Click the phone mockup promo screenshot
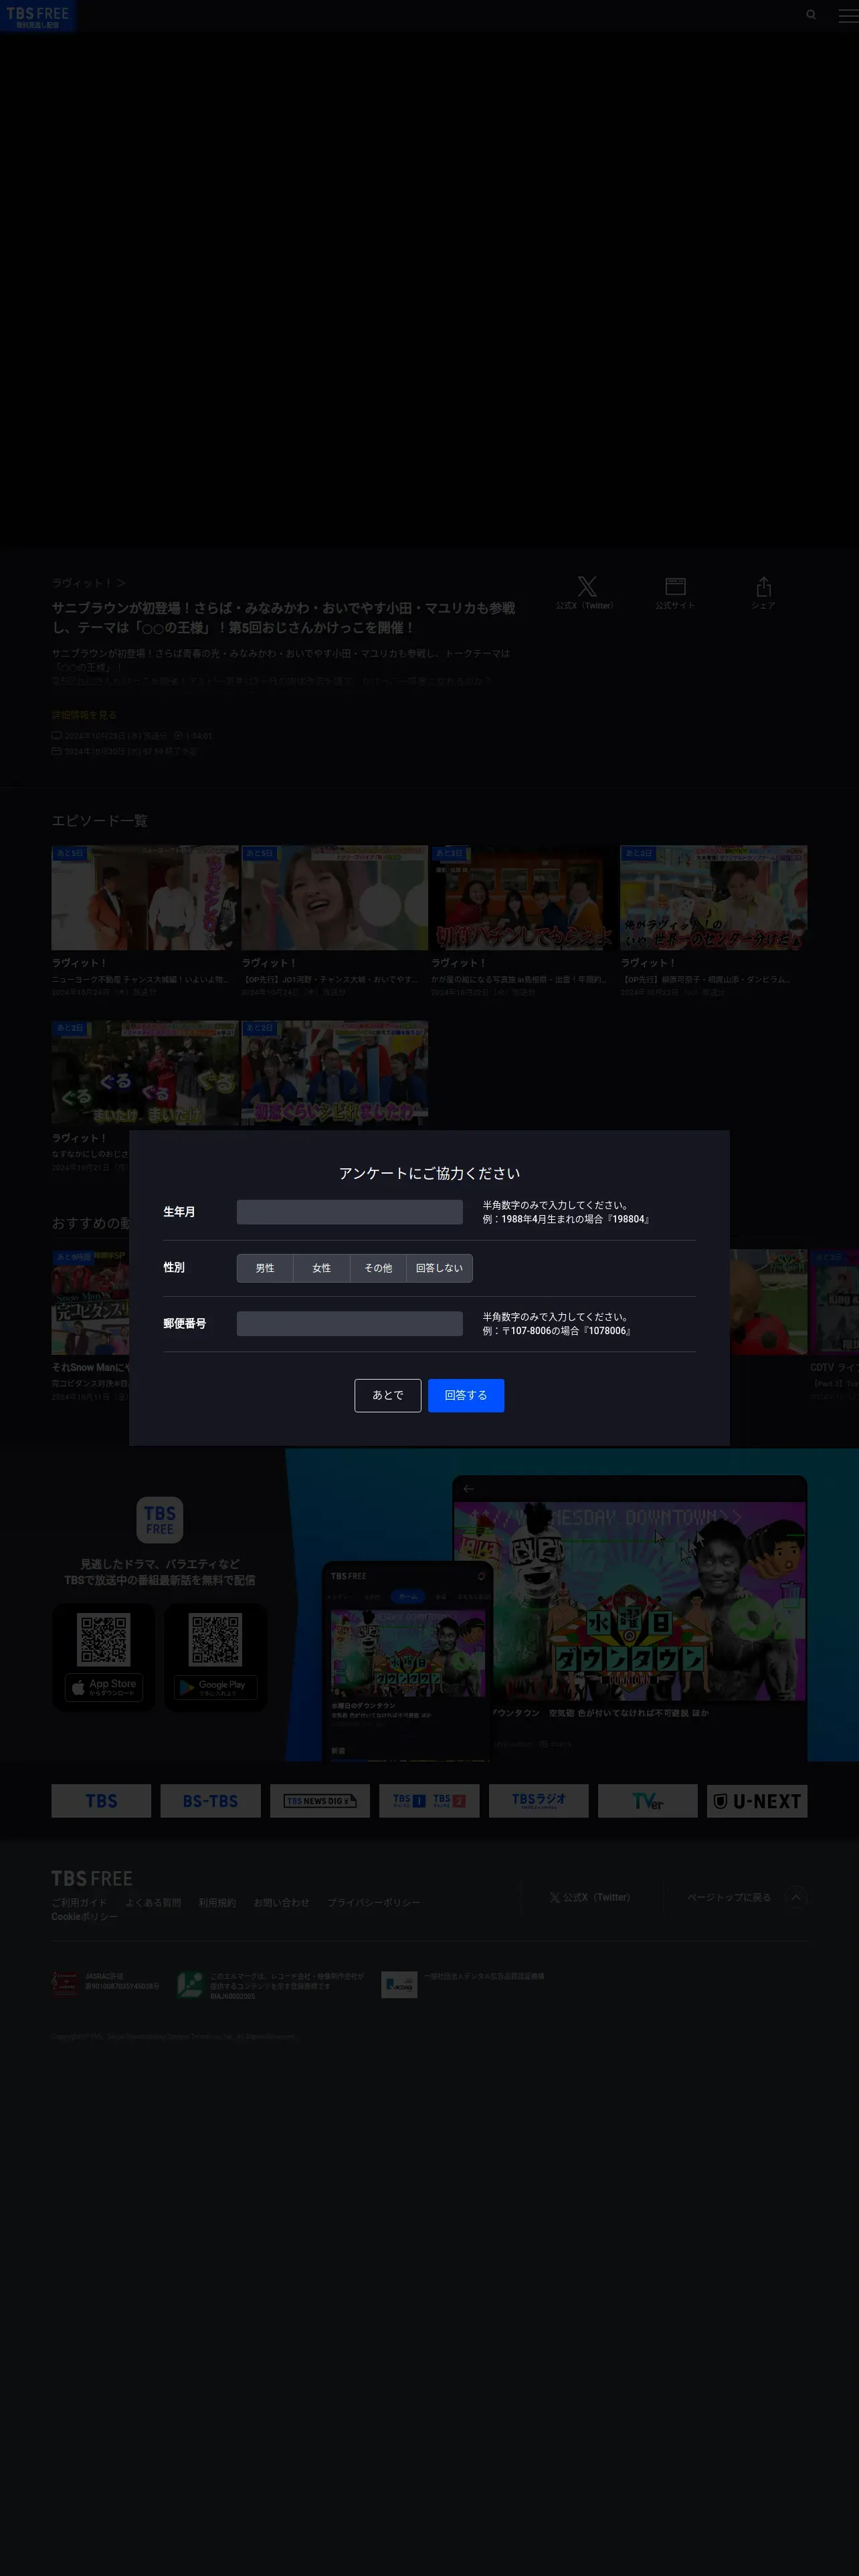859x2576 pixels. coord(408,1661)
